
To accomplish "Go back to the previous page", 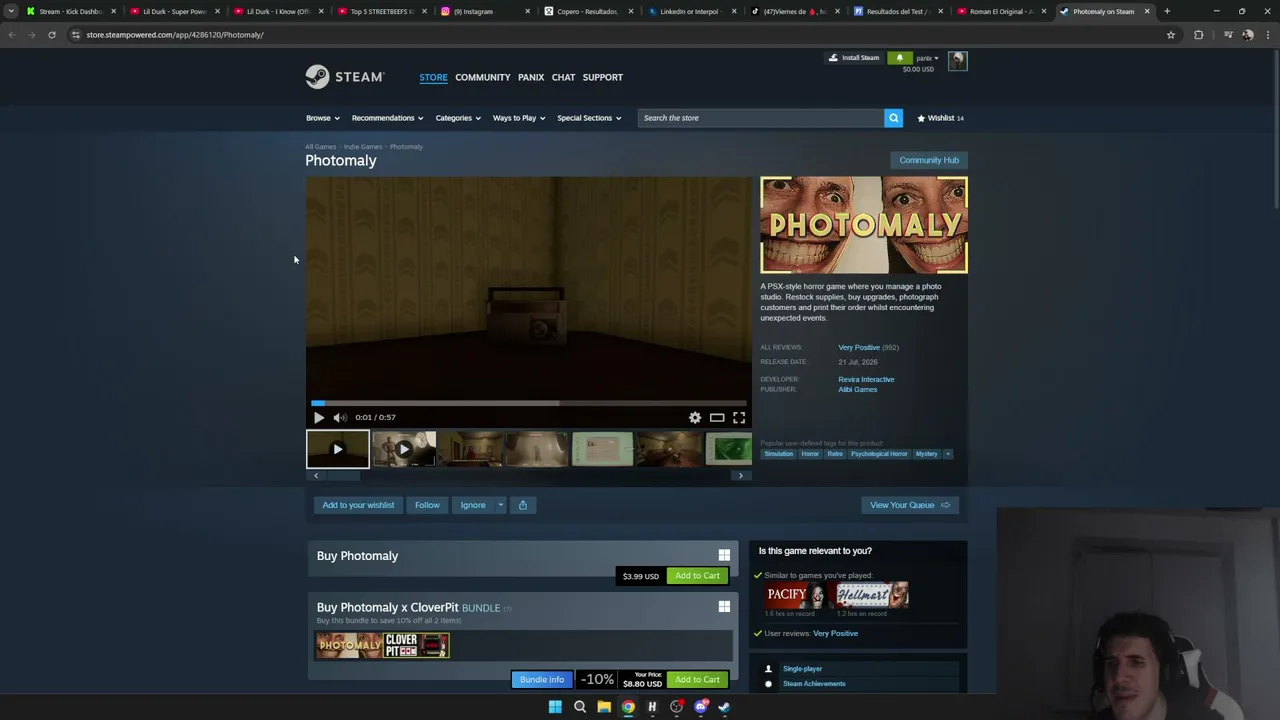I will [12, 35].
